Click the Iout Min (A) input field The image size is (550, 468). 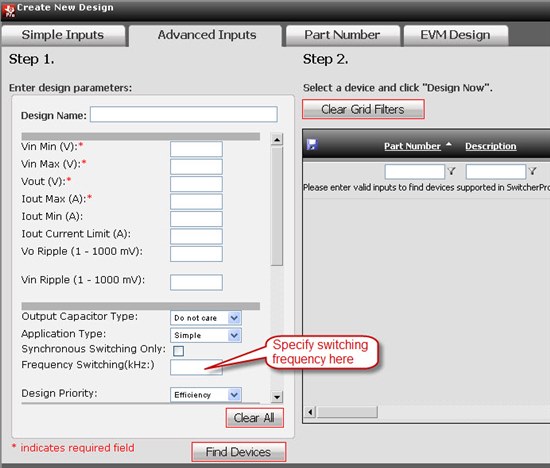coord(196,219)
